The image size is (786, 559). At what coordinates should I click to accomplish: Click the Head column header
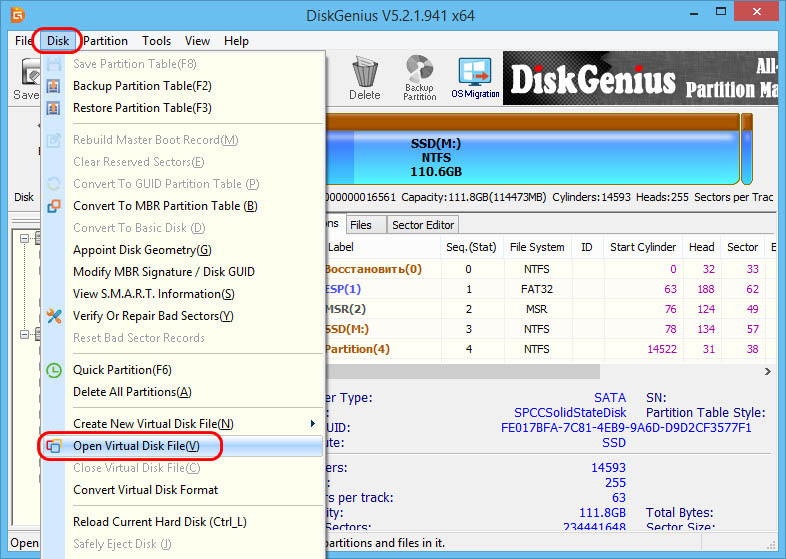701,247
